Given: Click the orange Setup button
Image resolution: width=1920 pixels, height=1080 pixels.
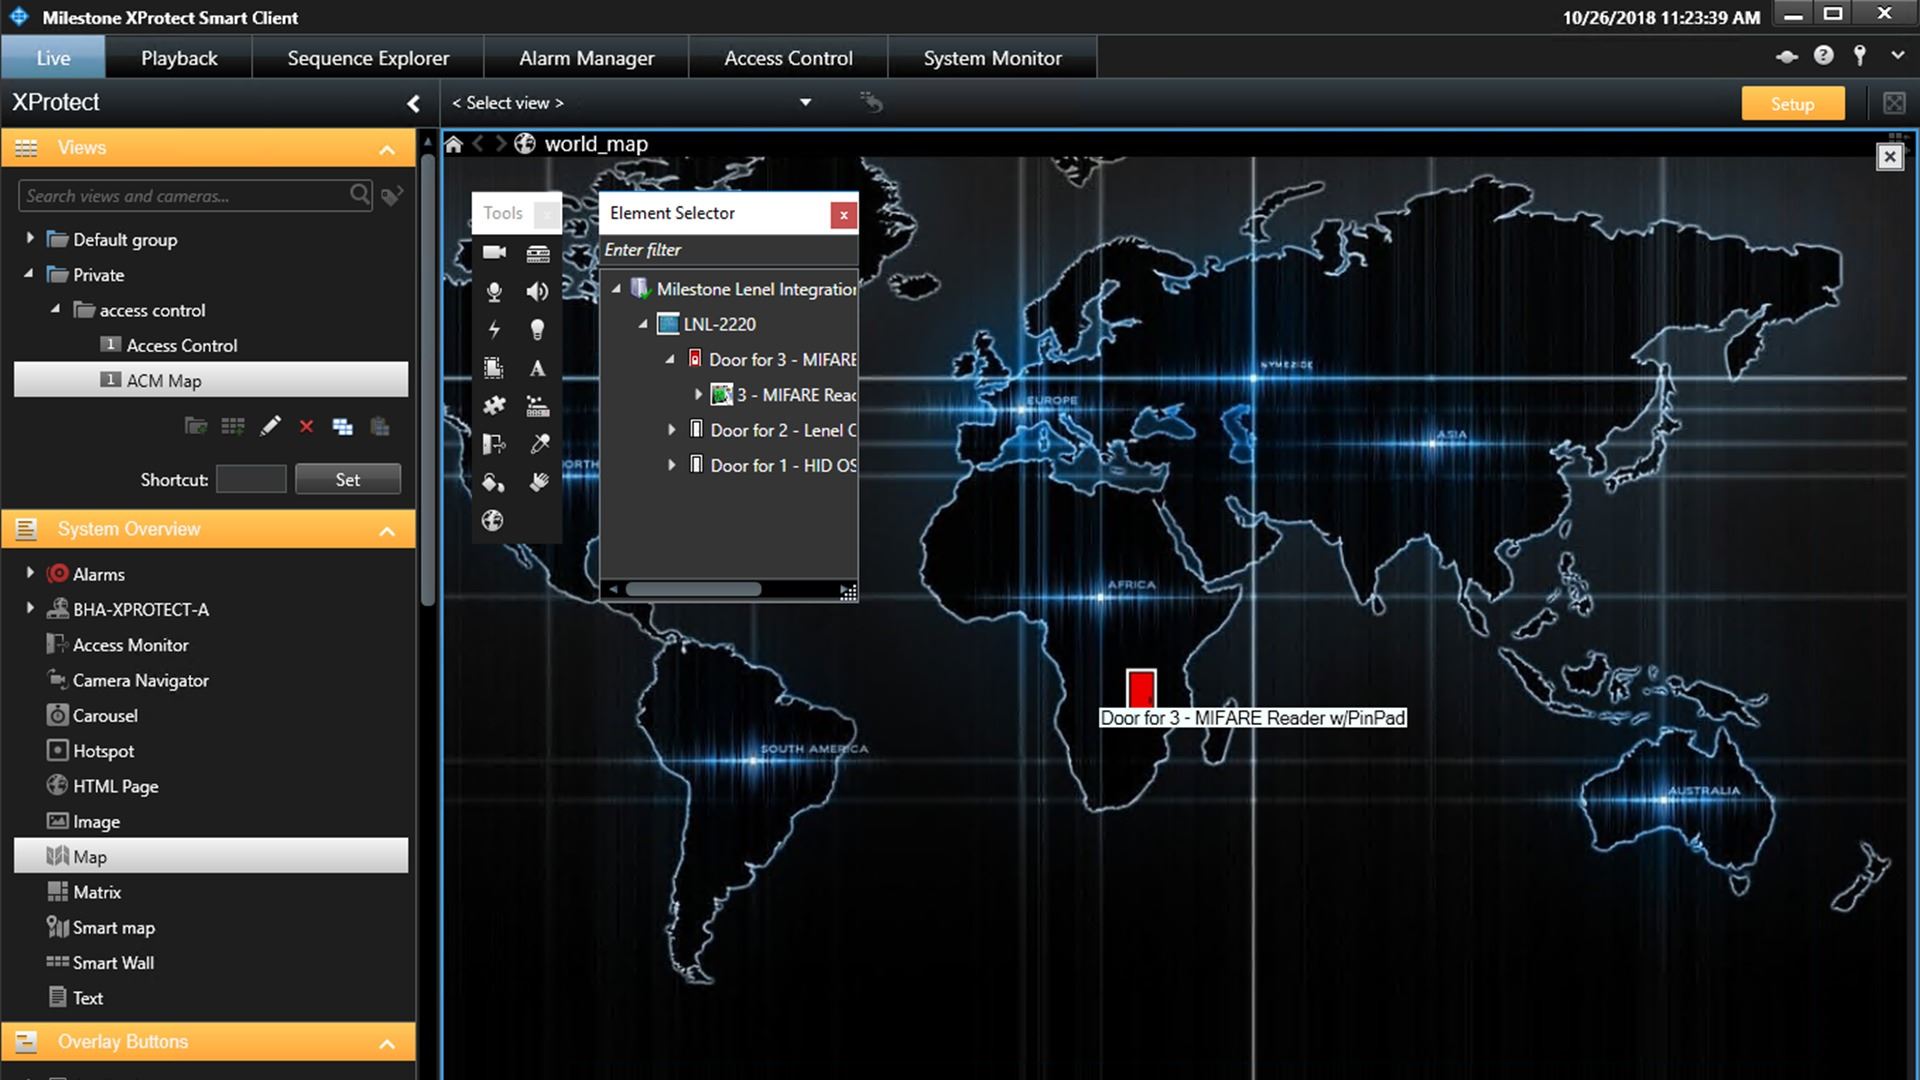Looking at the screenshot, I should (1792, 103).
